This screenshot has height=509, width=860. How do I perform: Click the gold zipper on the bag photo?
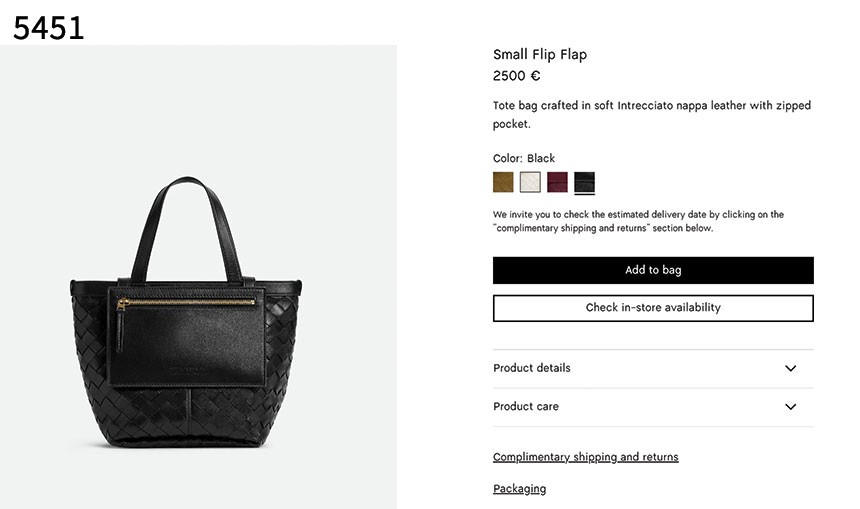pyautogui.click(x=186, y=302)
